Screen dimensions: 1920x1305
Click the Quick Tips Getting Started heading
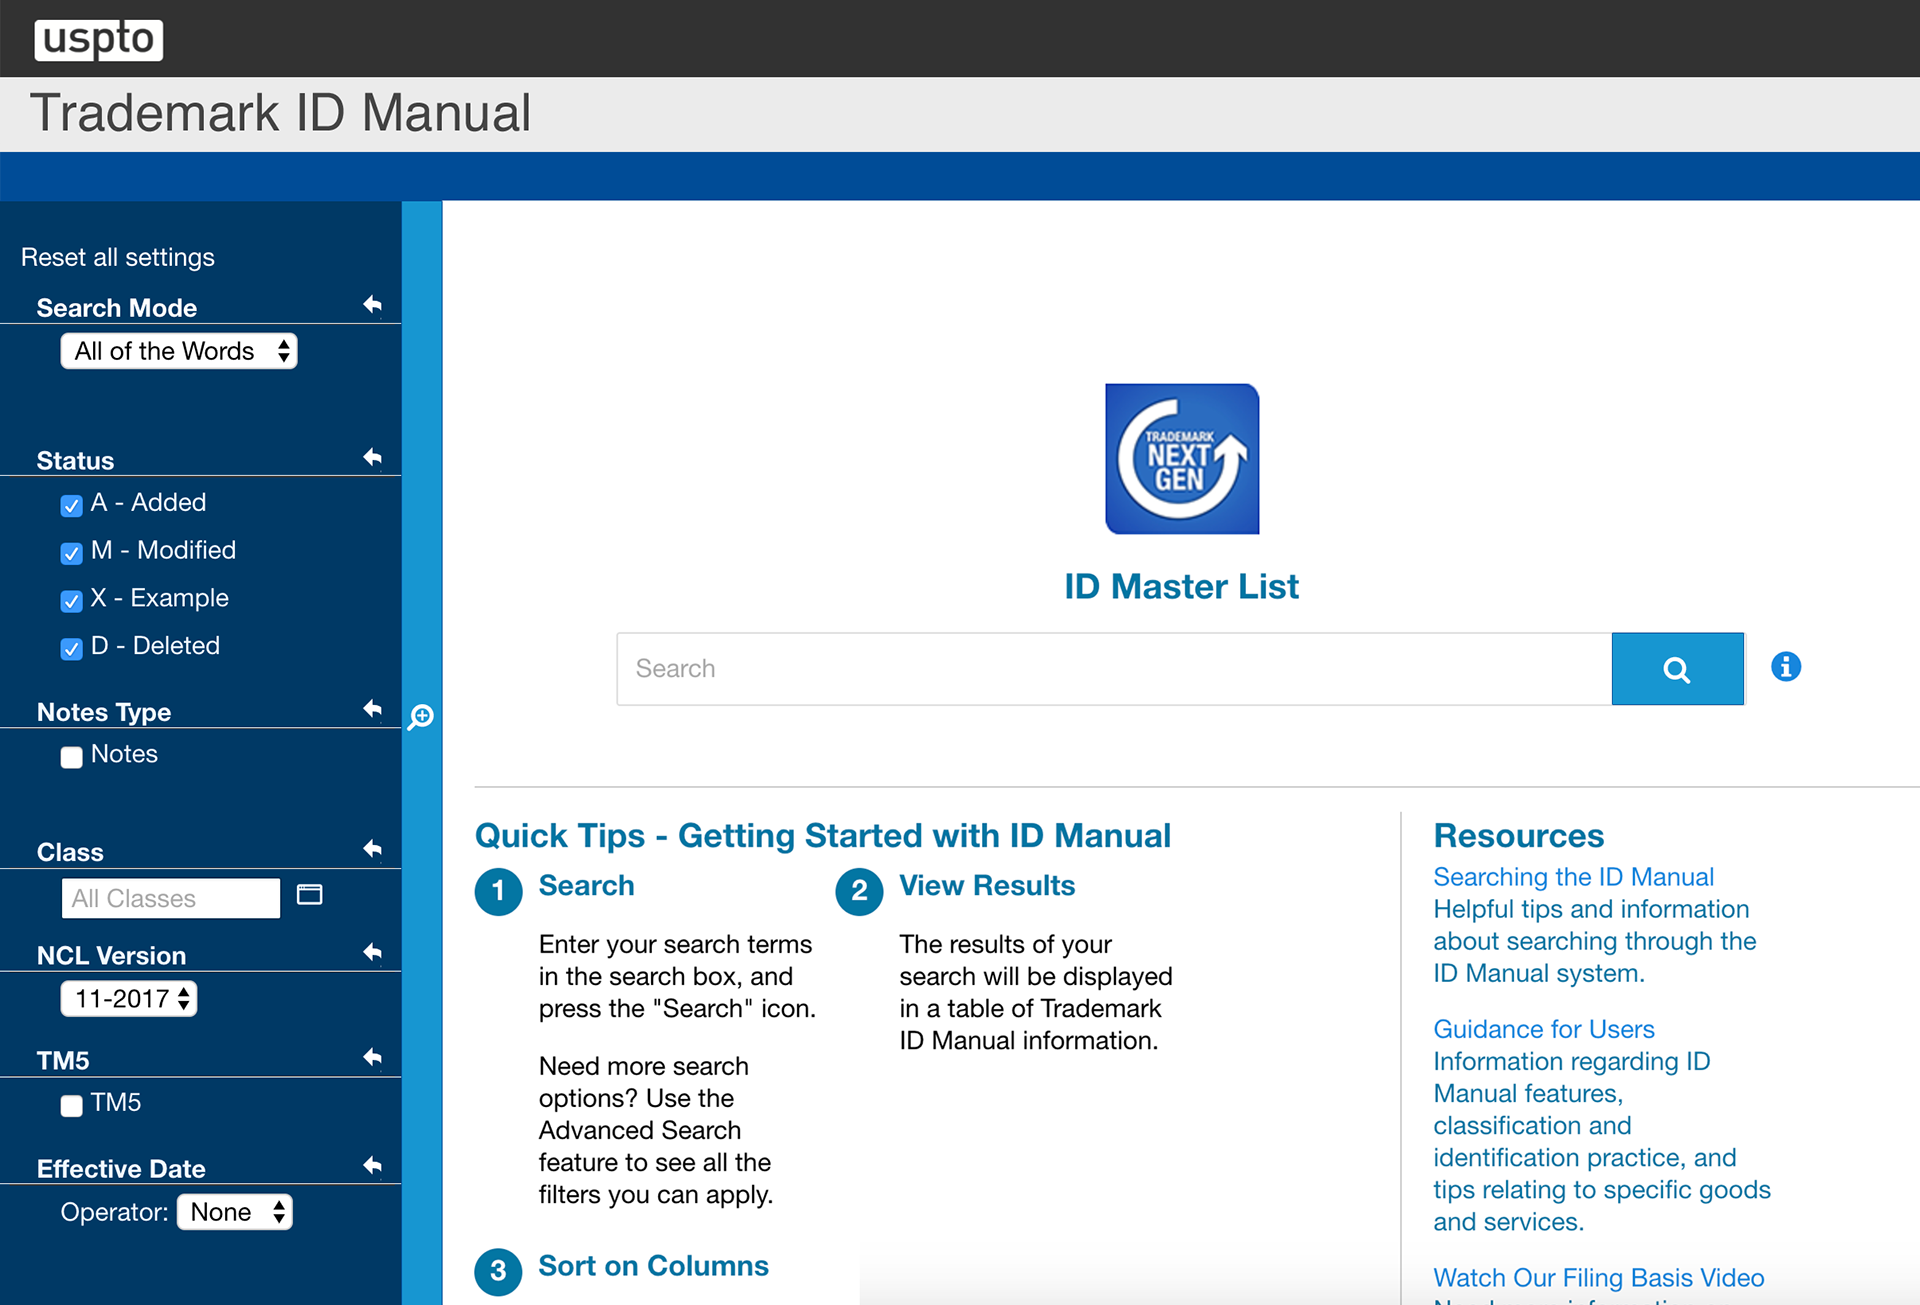click(823, 835)
